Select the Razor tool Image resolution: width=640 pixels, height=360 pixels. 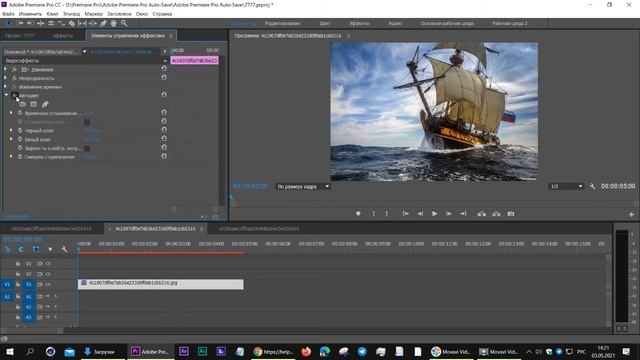72,24
